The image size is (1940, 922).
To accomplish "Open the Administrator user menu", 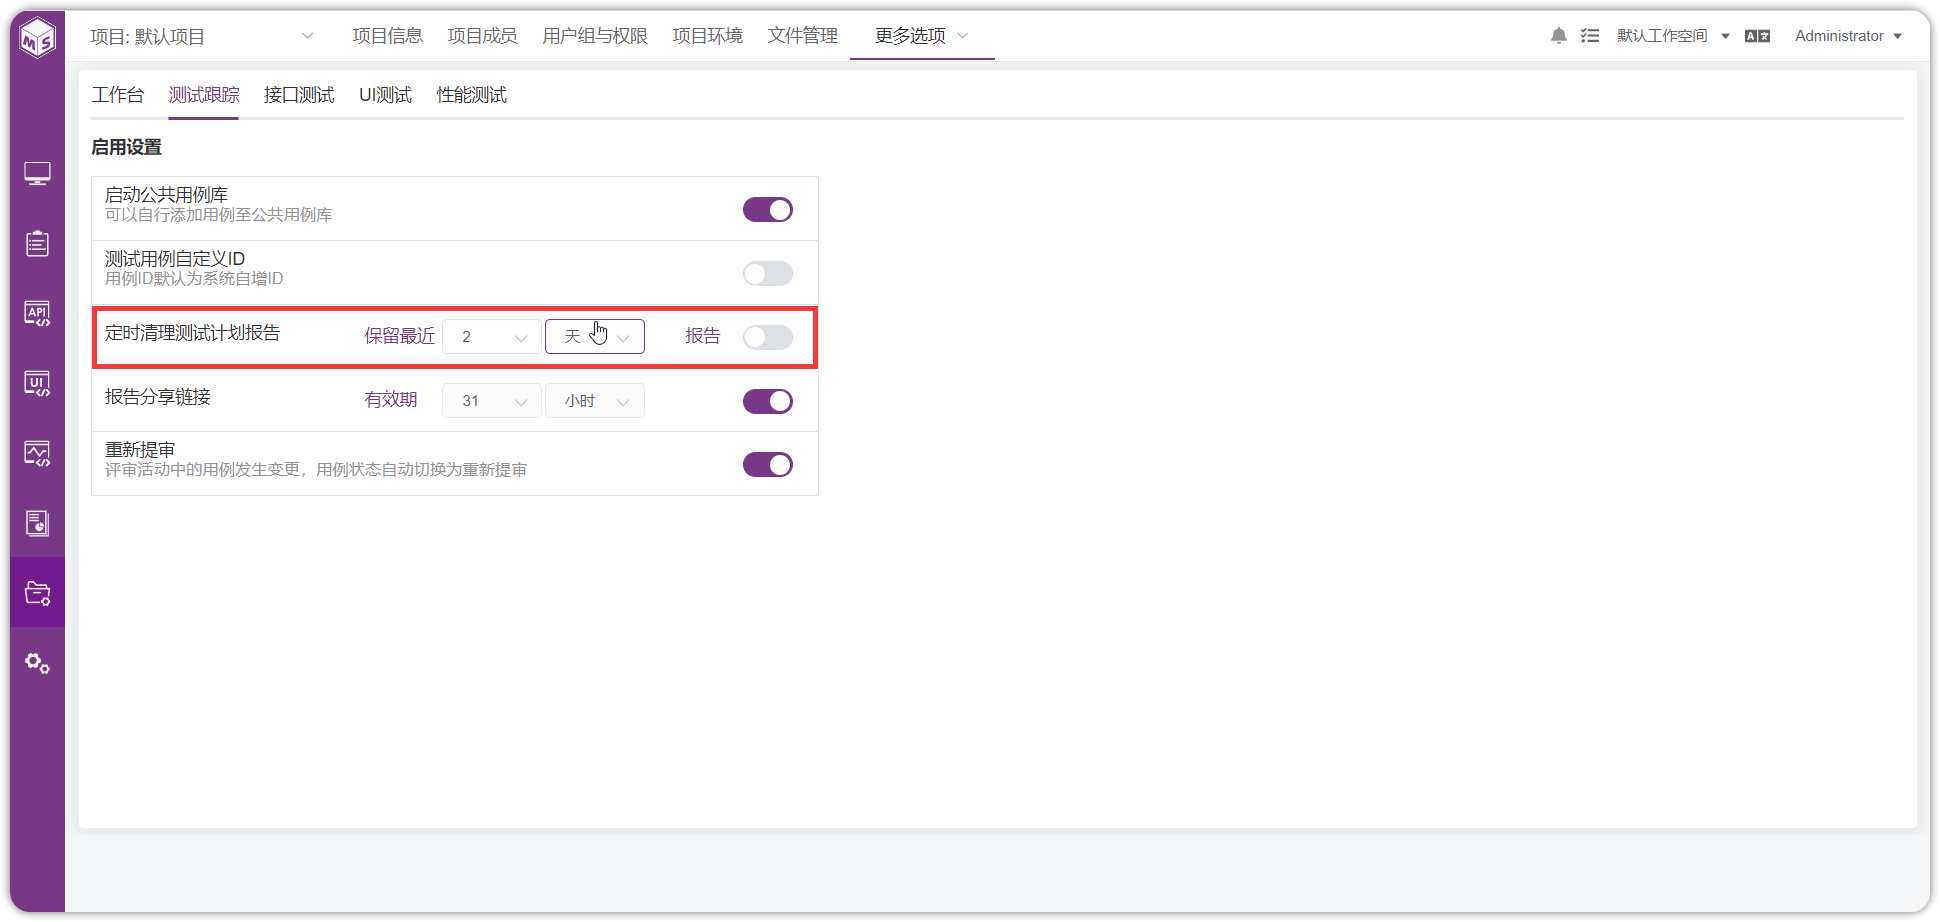I will [x=1848, y=36].
